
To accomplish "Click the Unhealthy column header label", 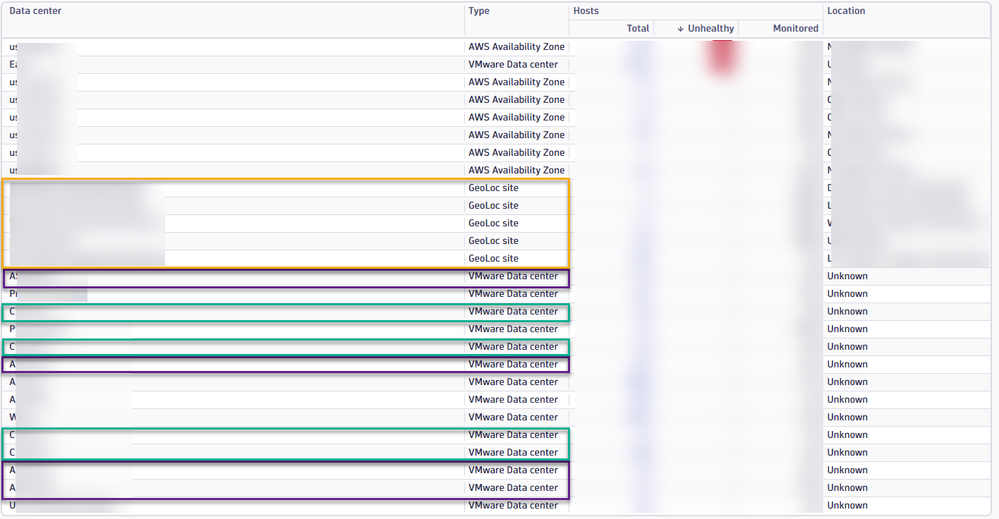I will coord(710,29).
